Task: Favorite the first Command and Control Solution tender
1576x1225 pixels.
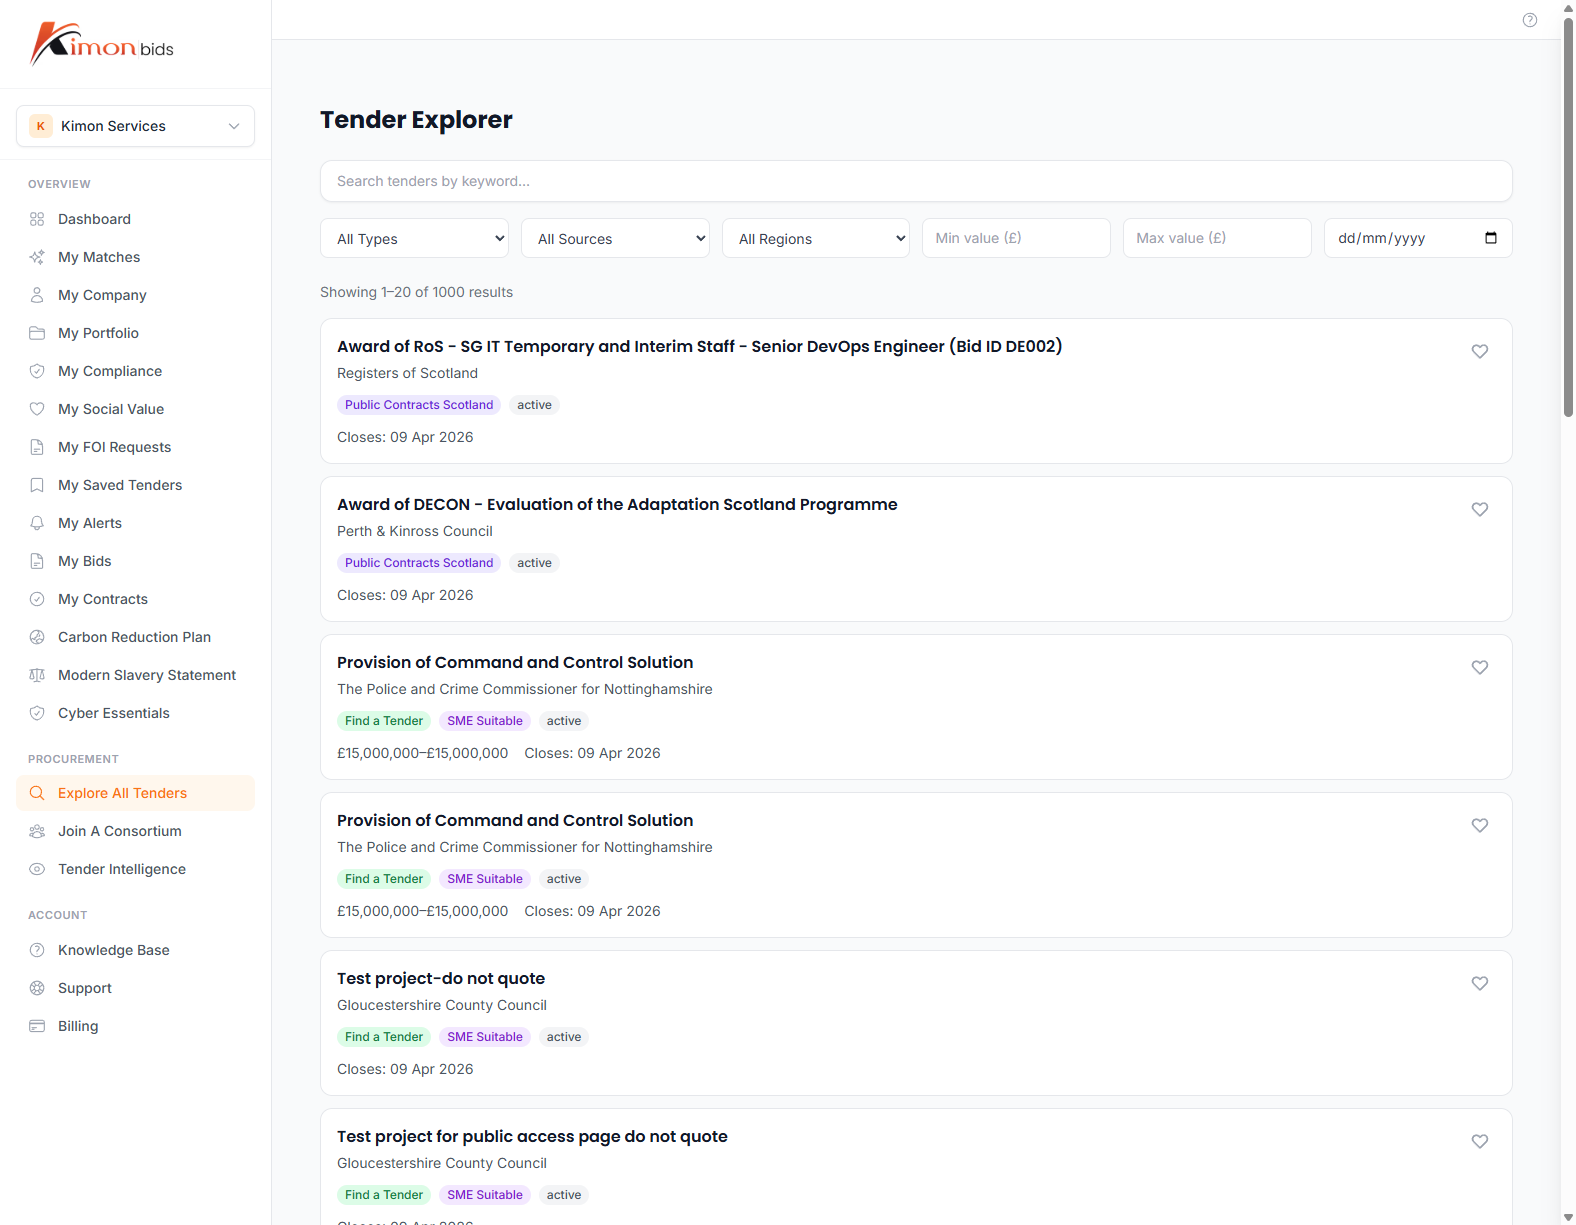Action: [x=1480, y=667]
